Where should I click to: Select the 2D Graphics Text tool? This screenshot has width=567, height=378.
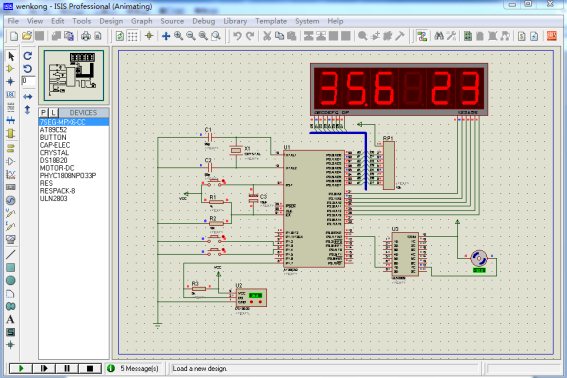[10, 319]
